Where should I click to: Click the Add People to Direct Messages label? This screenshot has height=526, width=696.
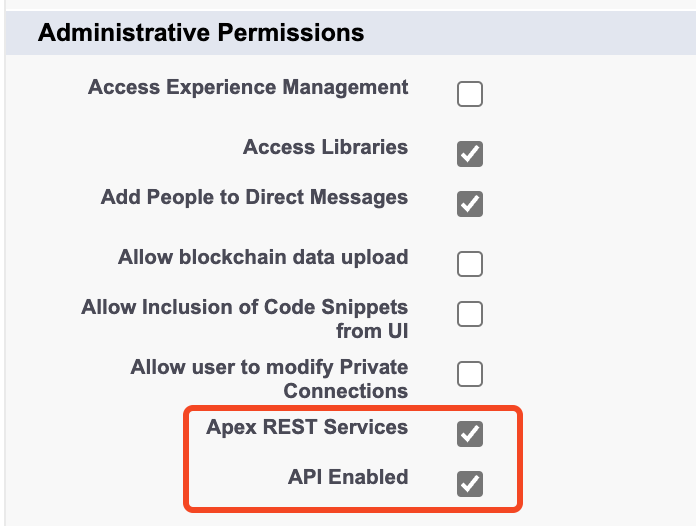[x=254, y=198]
